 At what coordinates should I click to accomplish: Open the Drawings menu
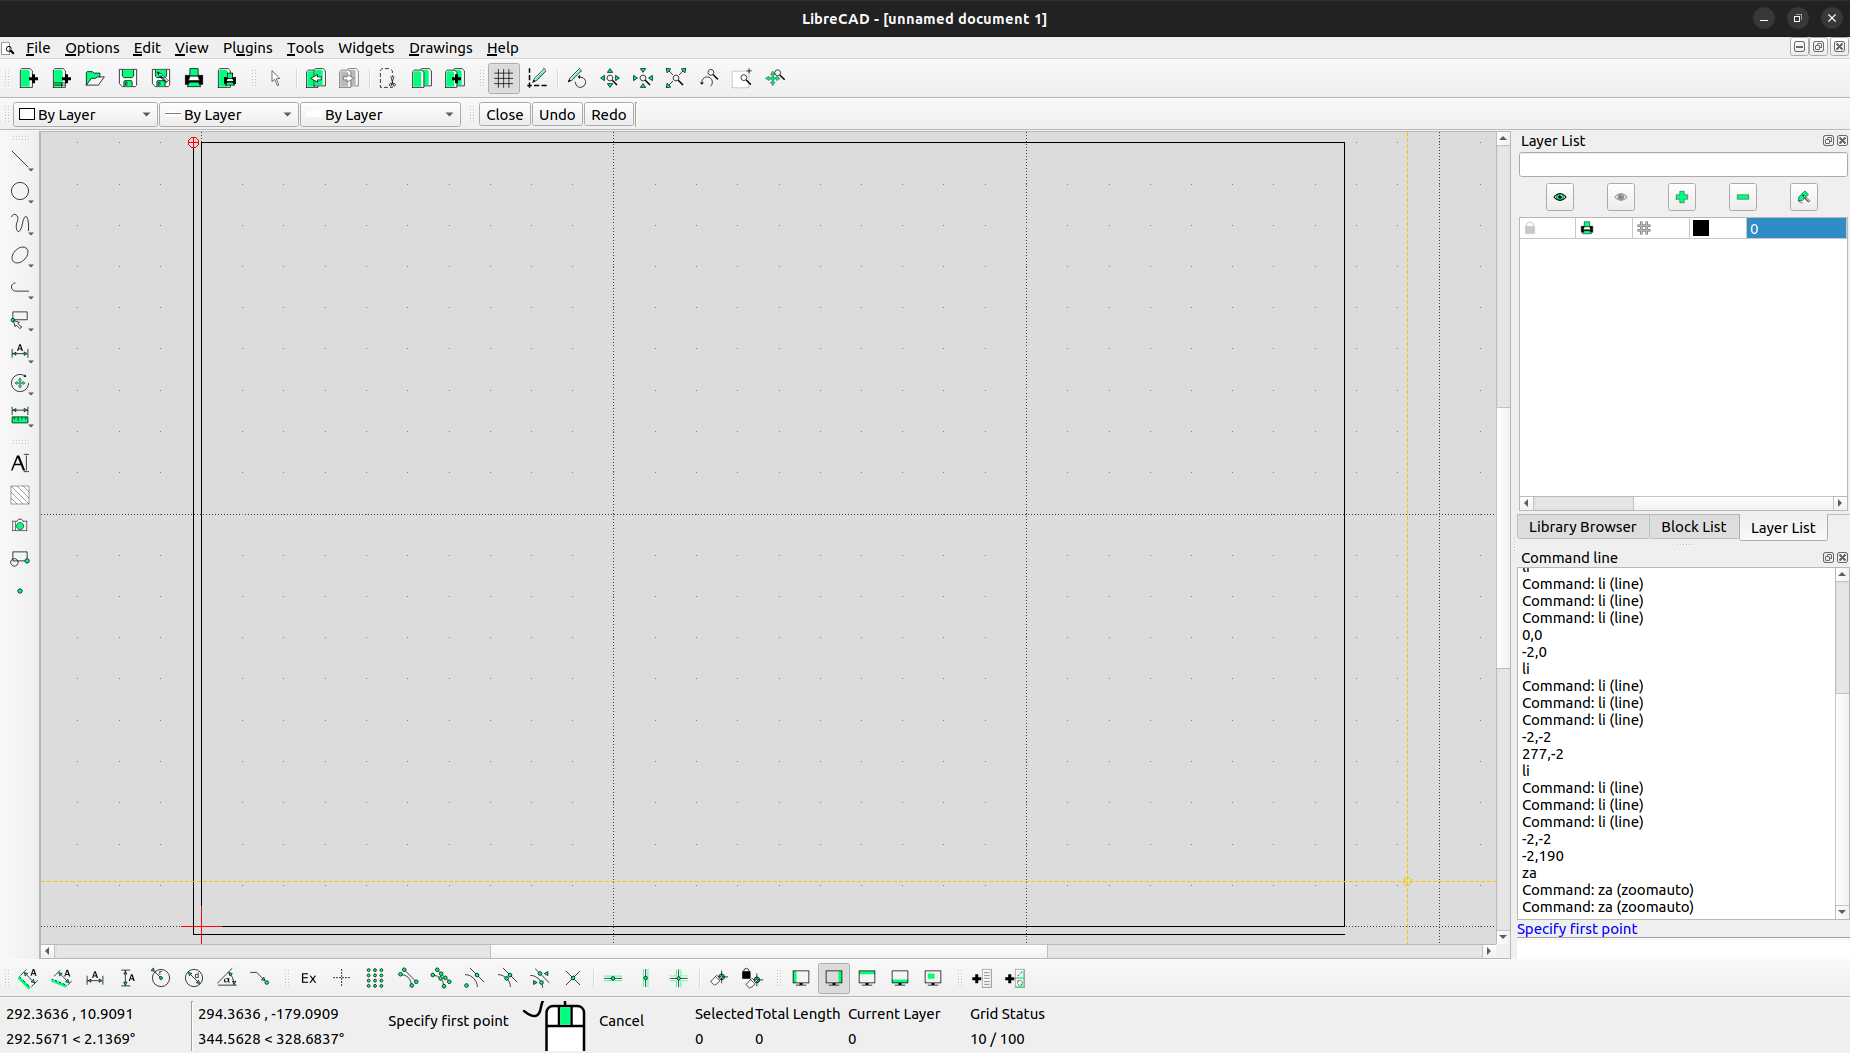(x=441, y=48)
